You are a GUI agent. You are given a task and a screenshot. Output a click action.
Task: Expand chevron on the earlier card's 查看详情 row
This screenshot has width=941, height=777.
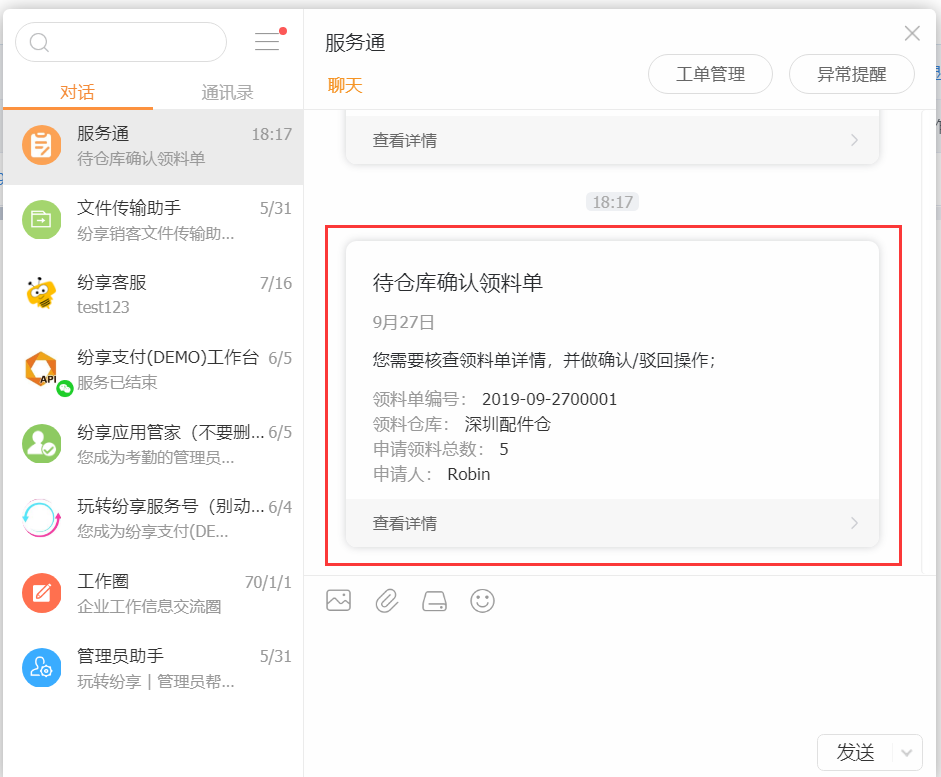pos(855,140)
